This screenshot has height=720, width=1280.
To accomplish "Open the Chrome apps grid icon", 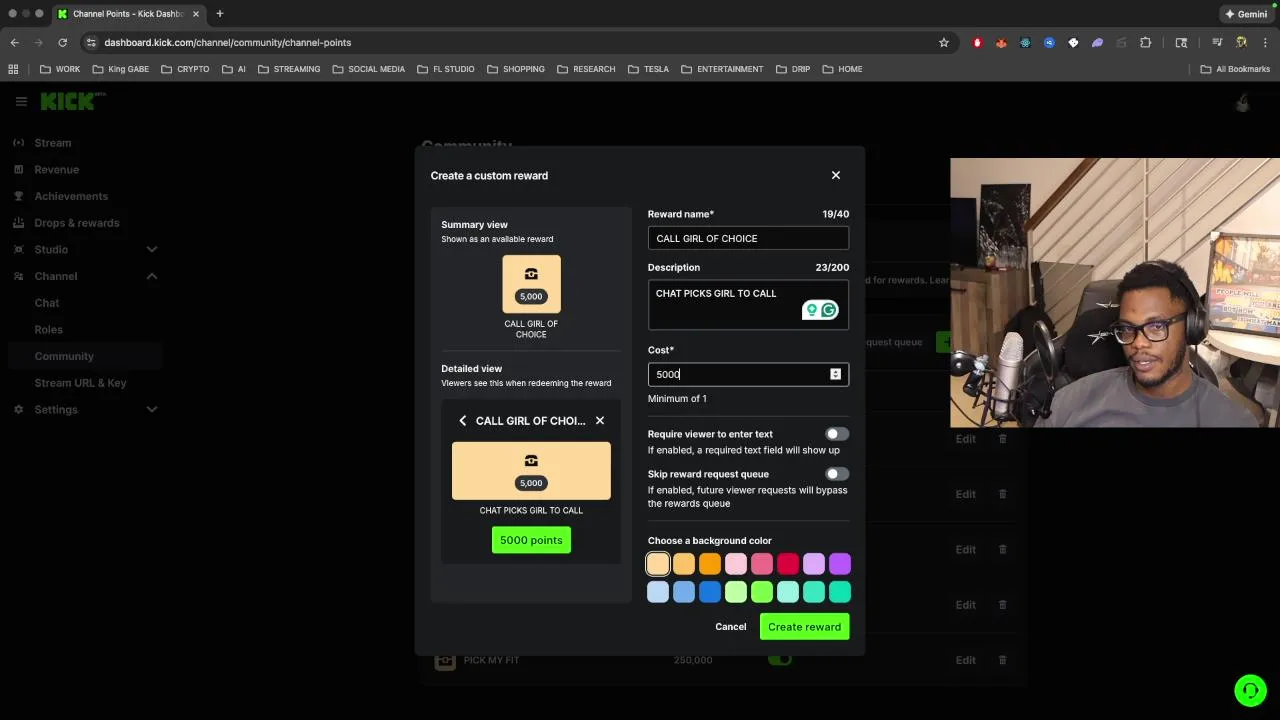I will point(13,69).
